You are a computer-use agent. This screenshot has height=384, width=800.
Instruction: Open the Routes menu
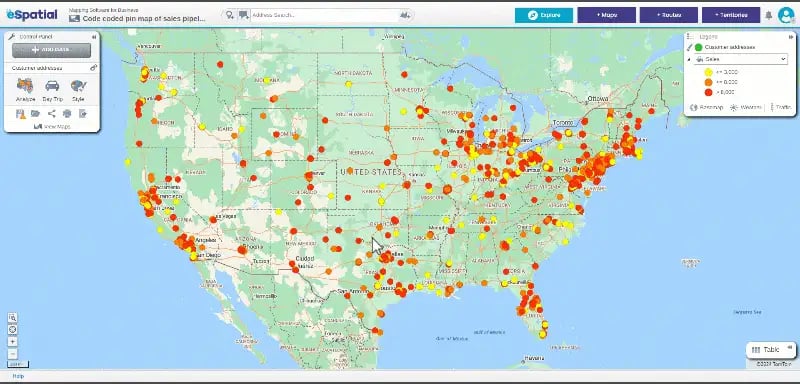[669, 15]
